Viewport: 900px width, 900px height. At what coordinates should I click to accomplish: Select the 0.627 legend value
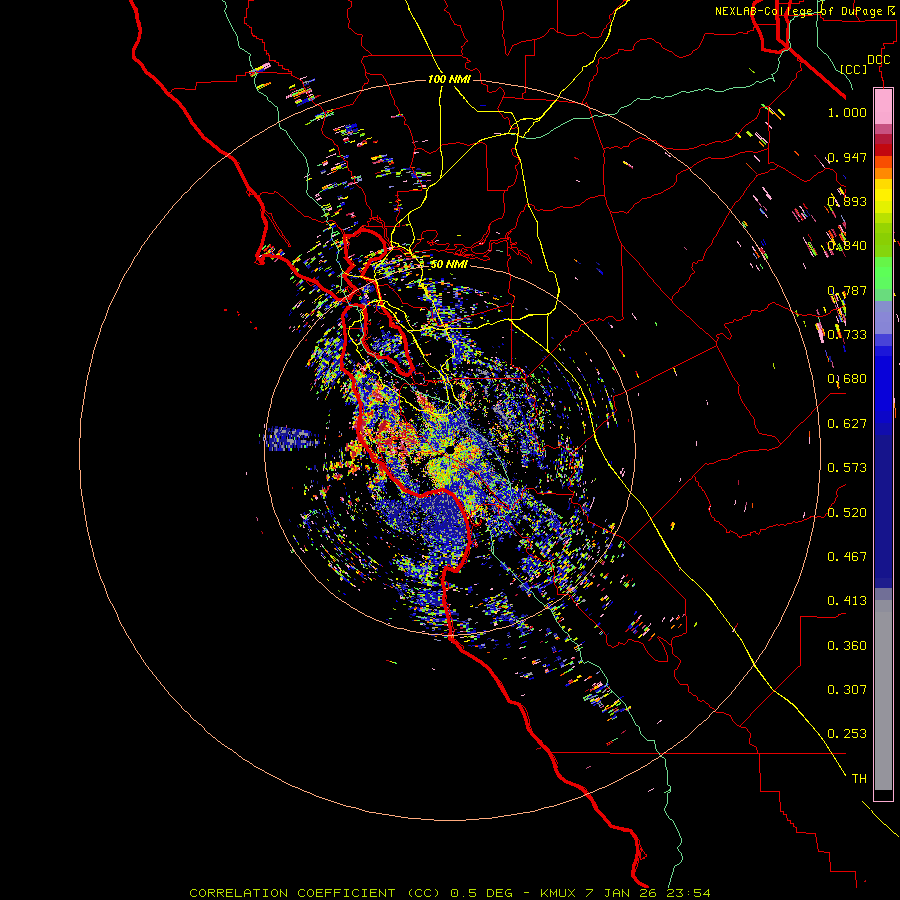point(847,424)
